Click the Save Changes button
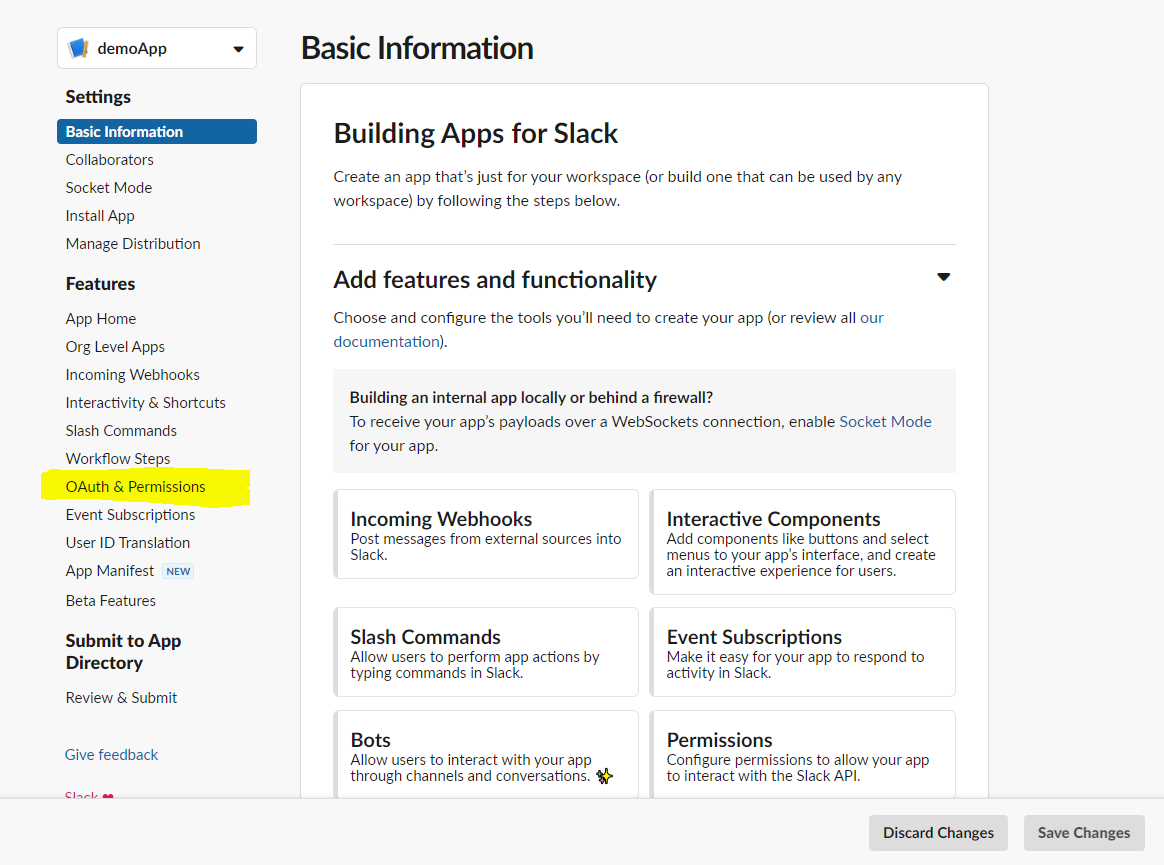The width and height of the screenshot is (1164, 865). [x=1084, y=833]
